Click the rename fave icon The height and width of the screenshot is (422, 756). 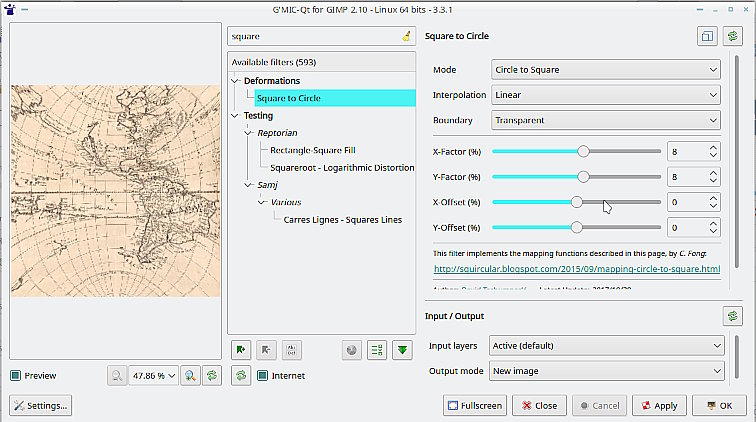pos(290,350)
